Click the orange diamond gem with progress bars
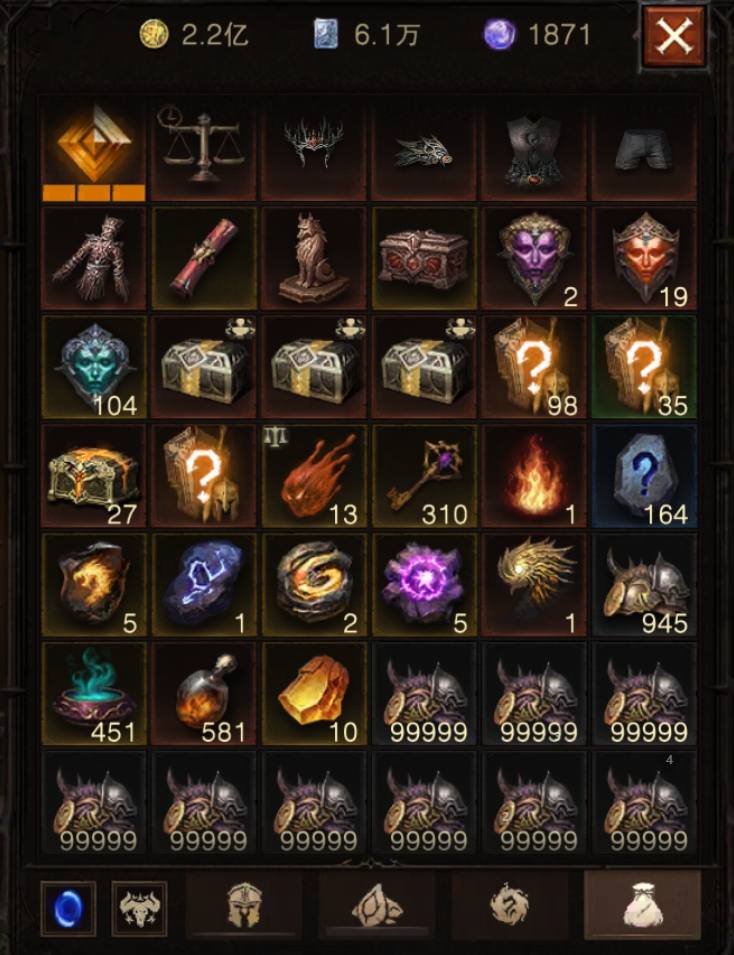Image resolution: width=734 pixels, height=955 pixels. point(94,149)
